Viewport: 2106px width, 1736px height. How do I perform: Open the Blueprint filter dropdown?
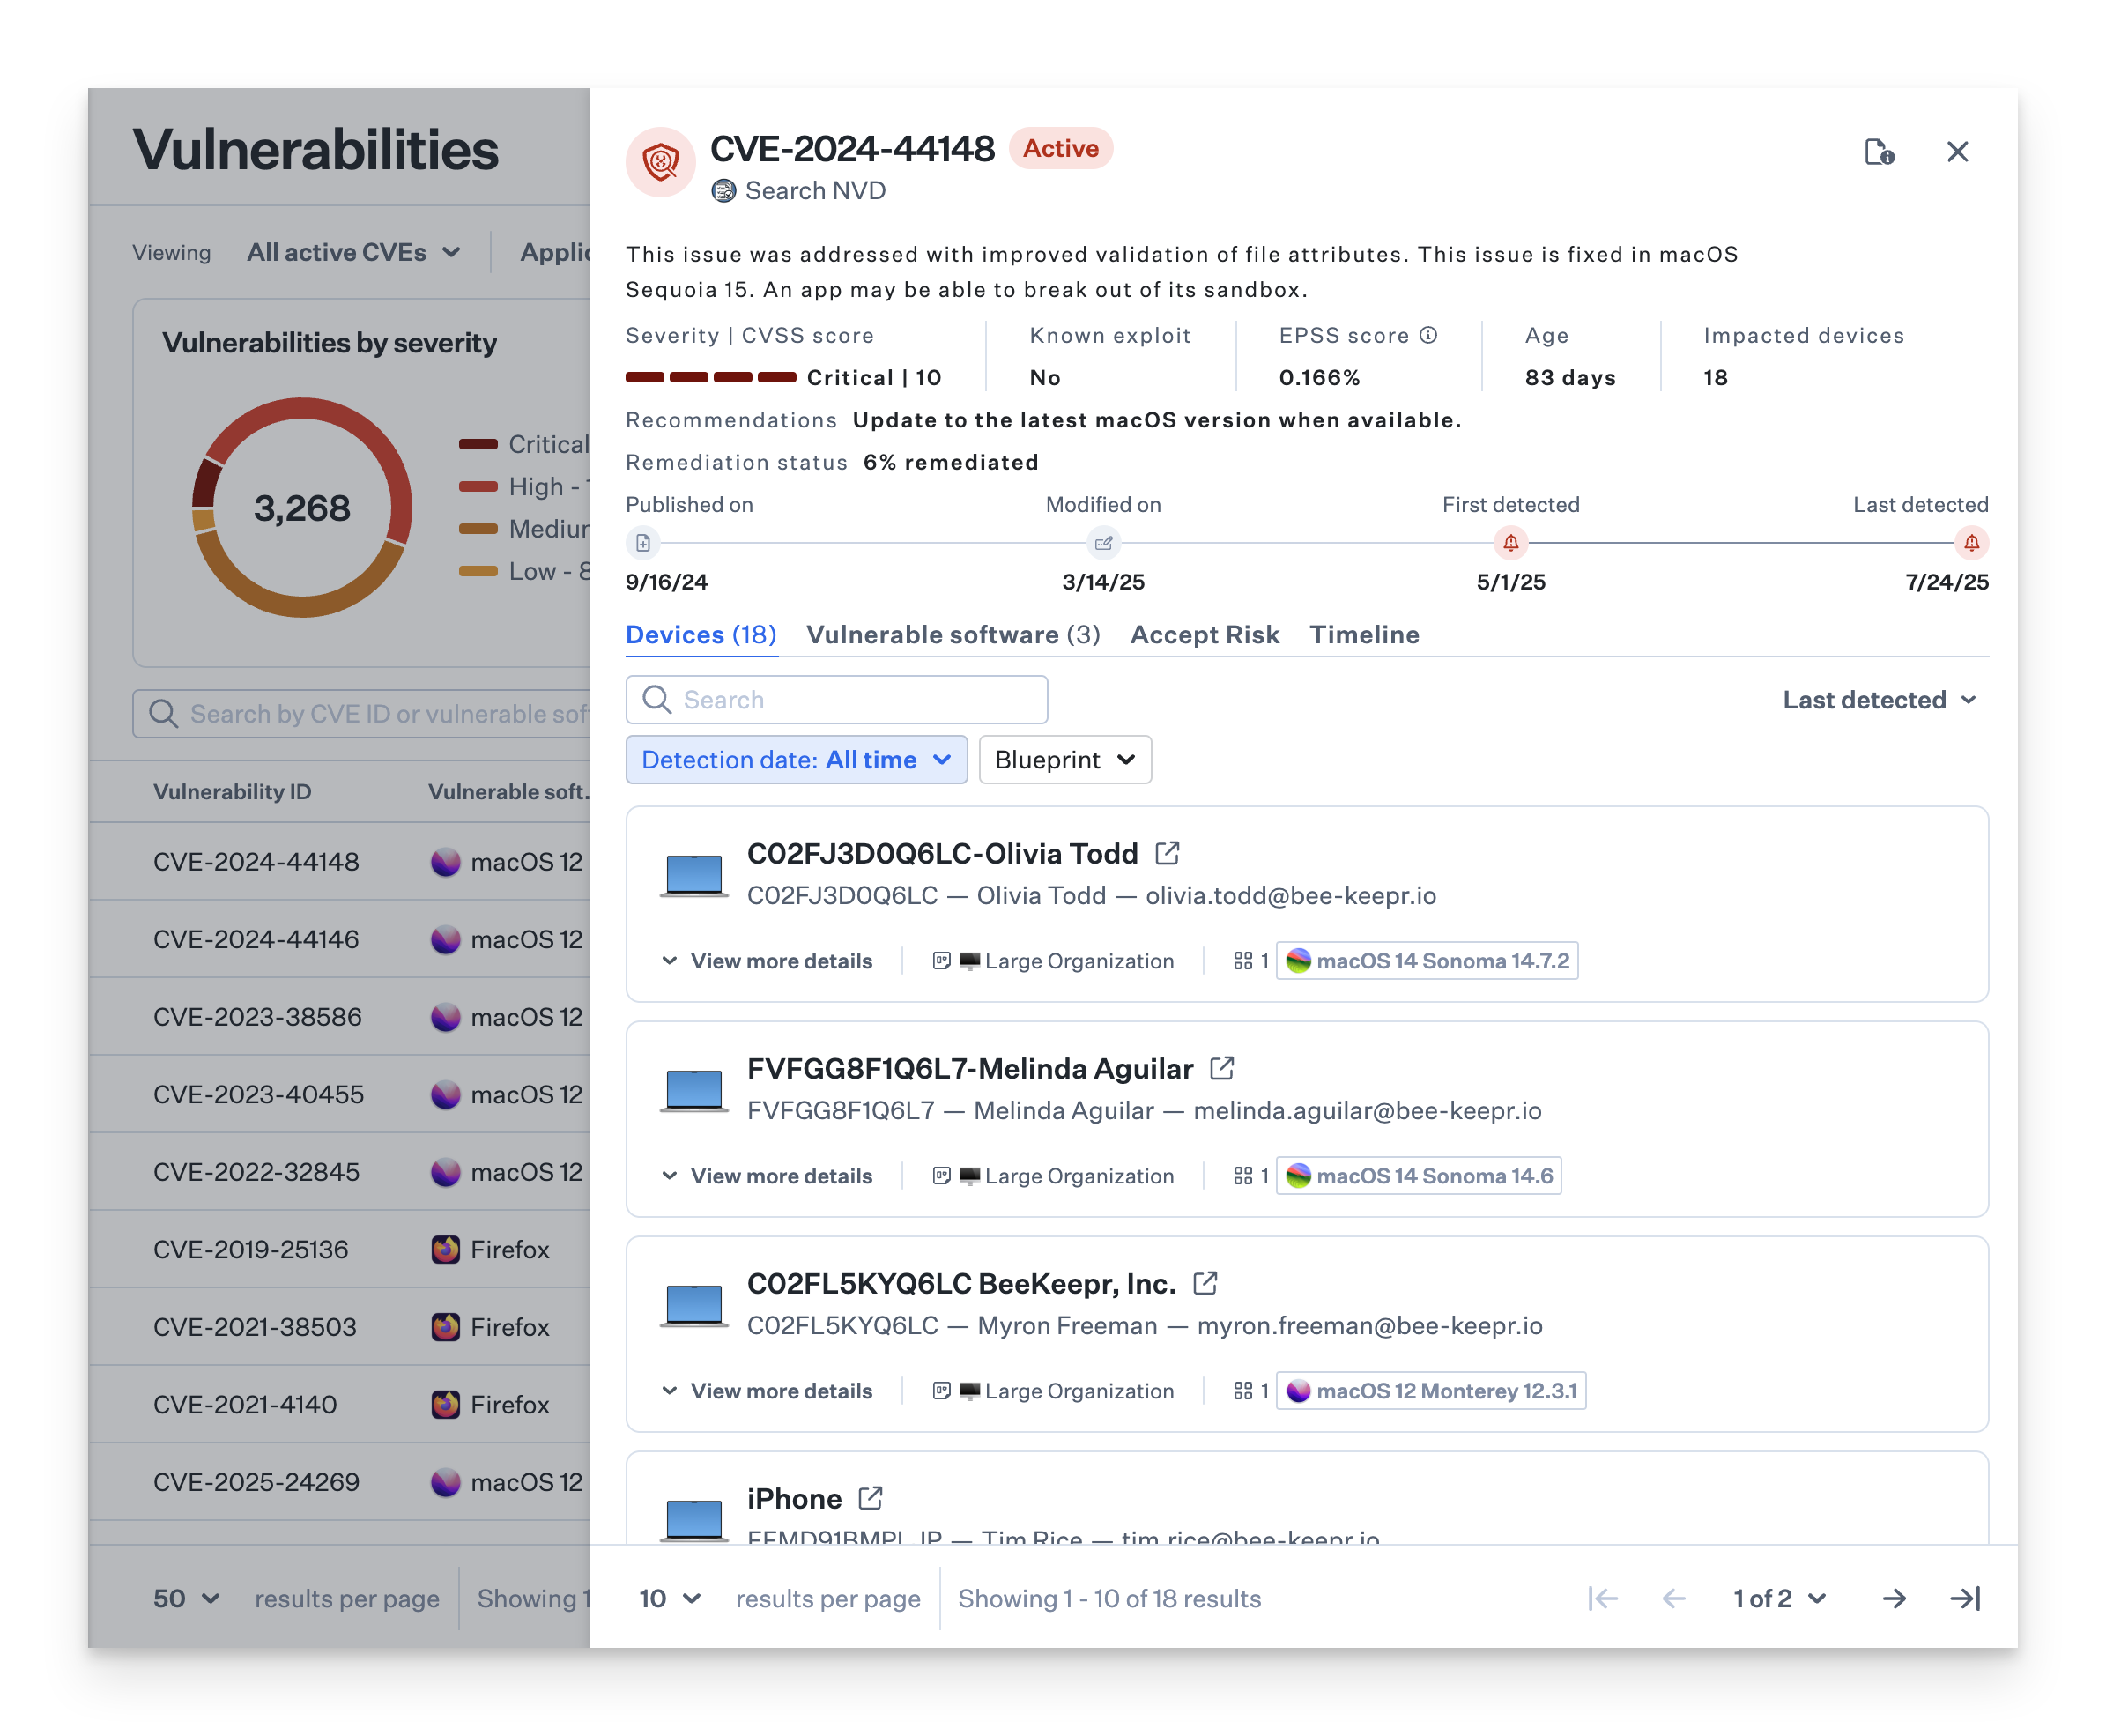pos(1064,760)
